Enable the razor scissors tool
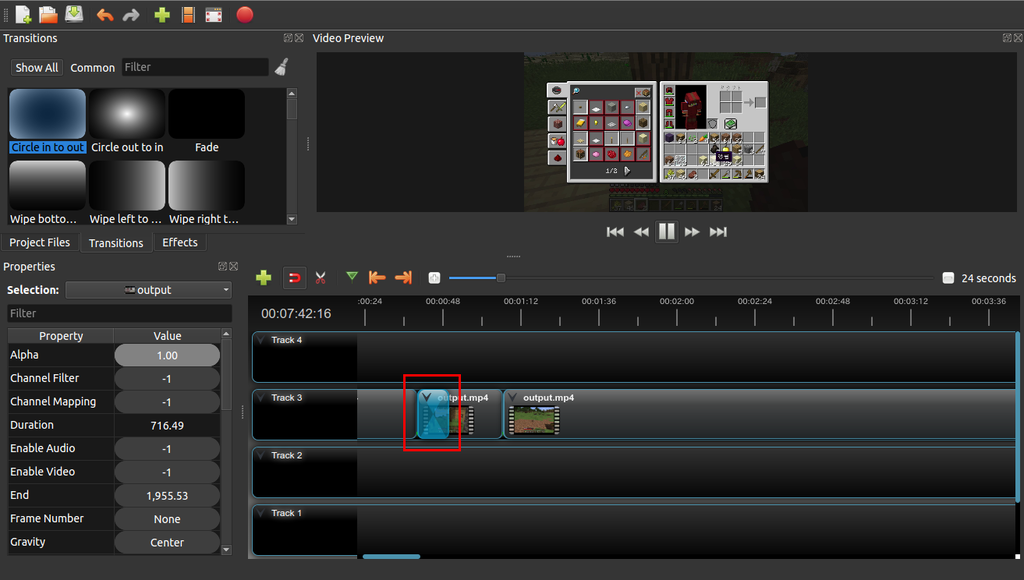Image resolution: width=1024 pixels, height=580 pixels. [321, 278]
